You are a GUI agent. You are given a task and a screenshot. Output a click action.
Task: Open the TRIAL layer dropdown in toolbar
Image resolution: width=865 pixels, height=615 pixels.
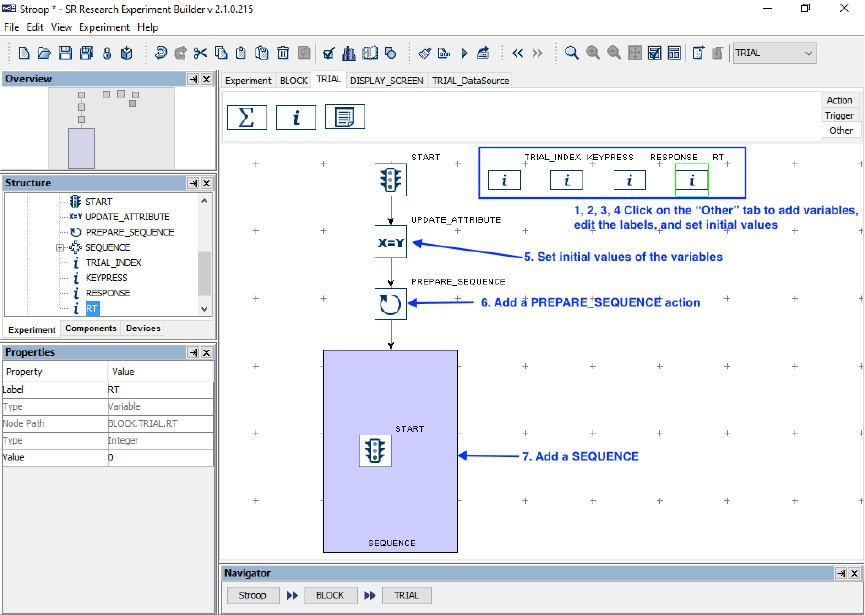774,53
